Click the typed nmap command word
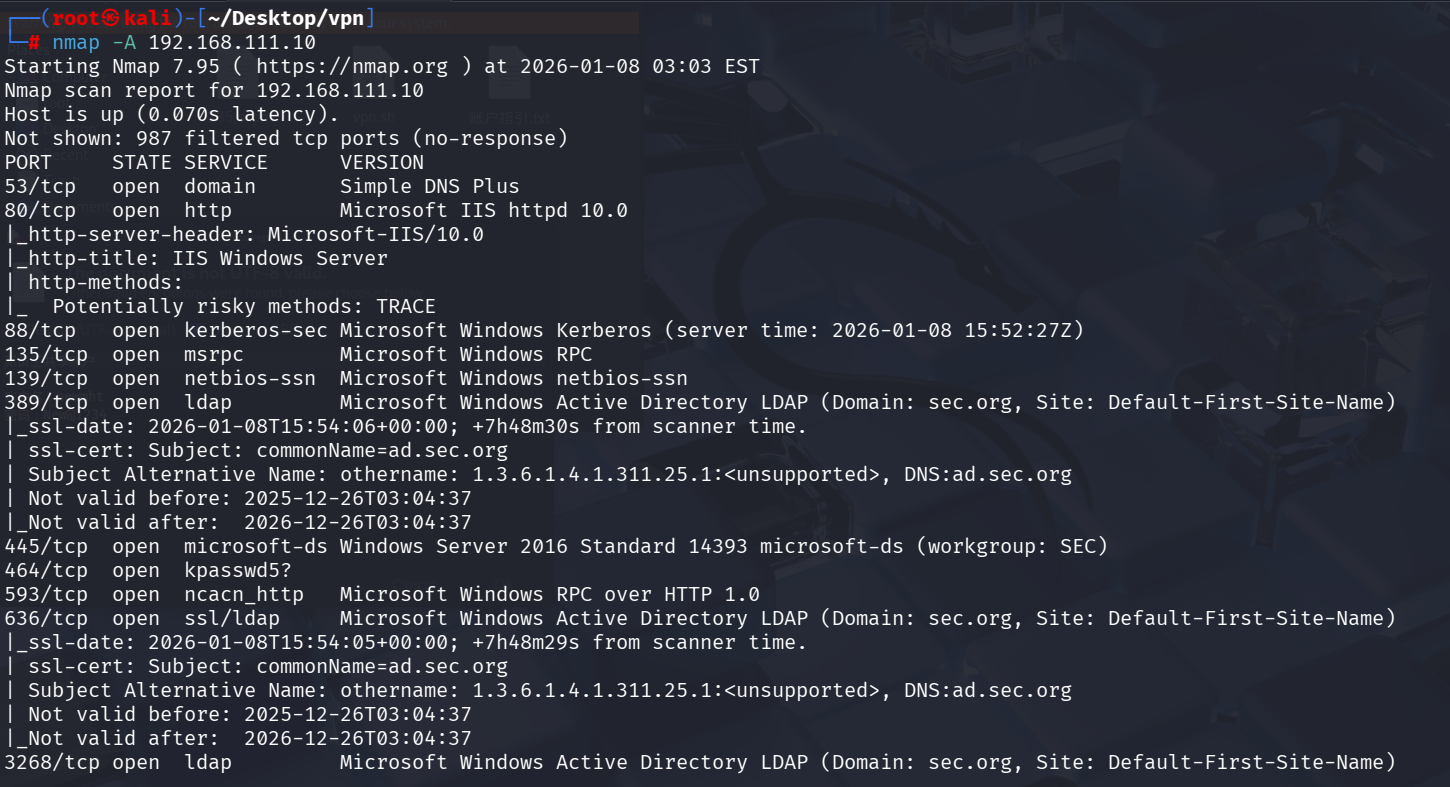 point(76,42)
